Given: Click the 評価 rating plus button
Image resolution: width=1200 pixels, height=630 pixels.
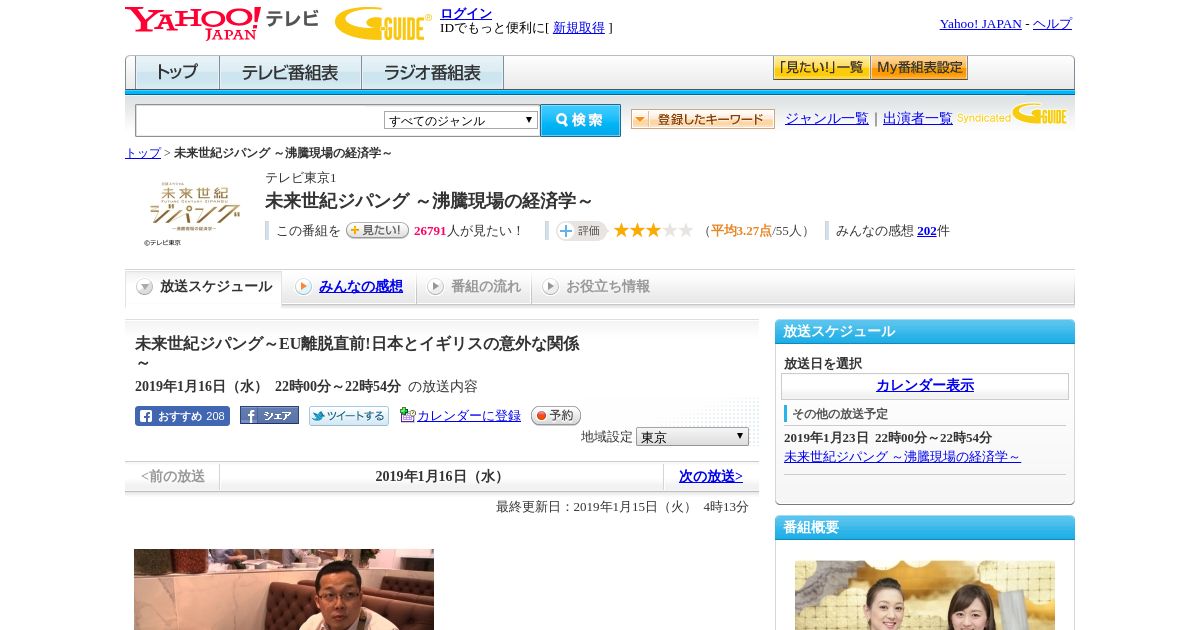Looking at the screenshot, I should pyautogui.click(x=581, y=231).
